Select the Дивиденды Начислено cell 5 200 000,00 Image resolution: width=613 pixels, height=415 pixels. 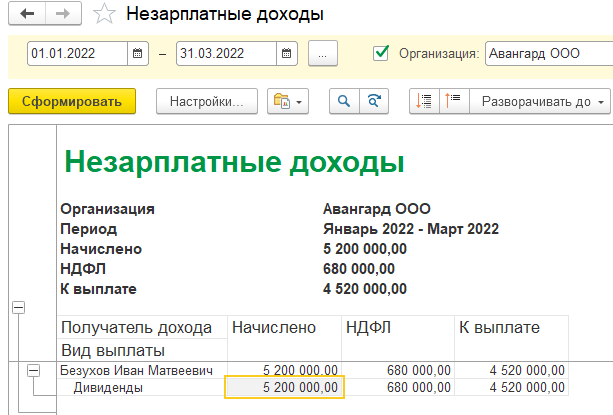(x=286, y=387)
